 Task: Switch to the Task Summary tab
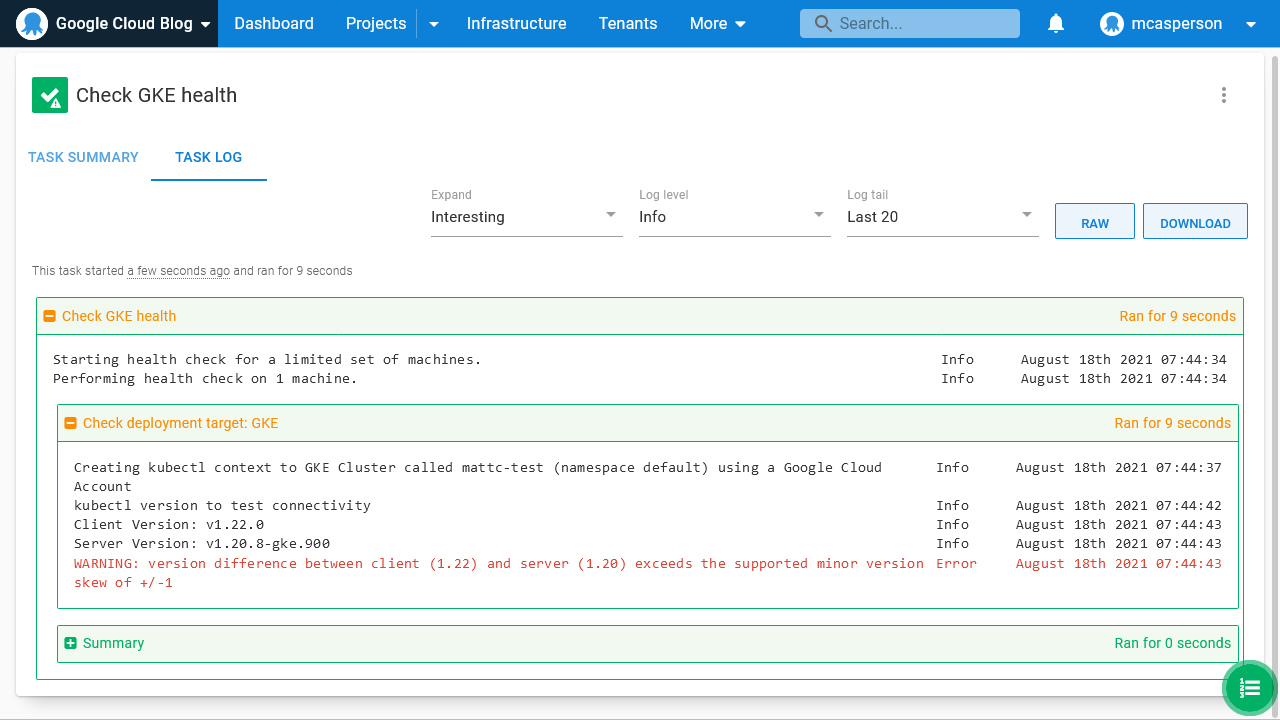pyautogui.click(x=83, y=157)
